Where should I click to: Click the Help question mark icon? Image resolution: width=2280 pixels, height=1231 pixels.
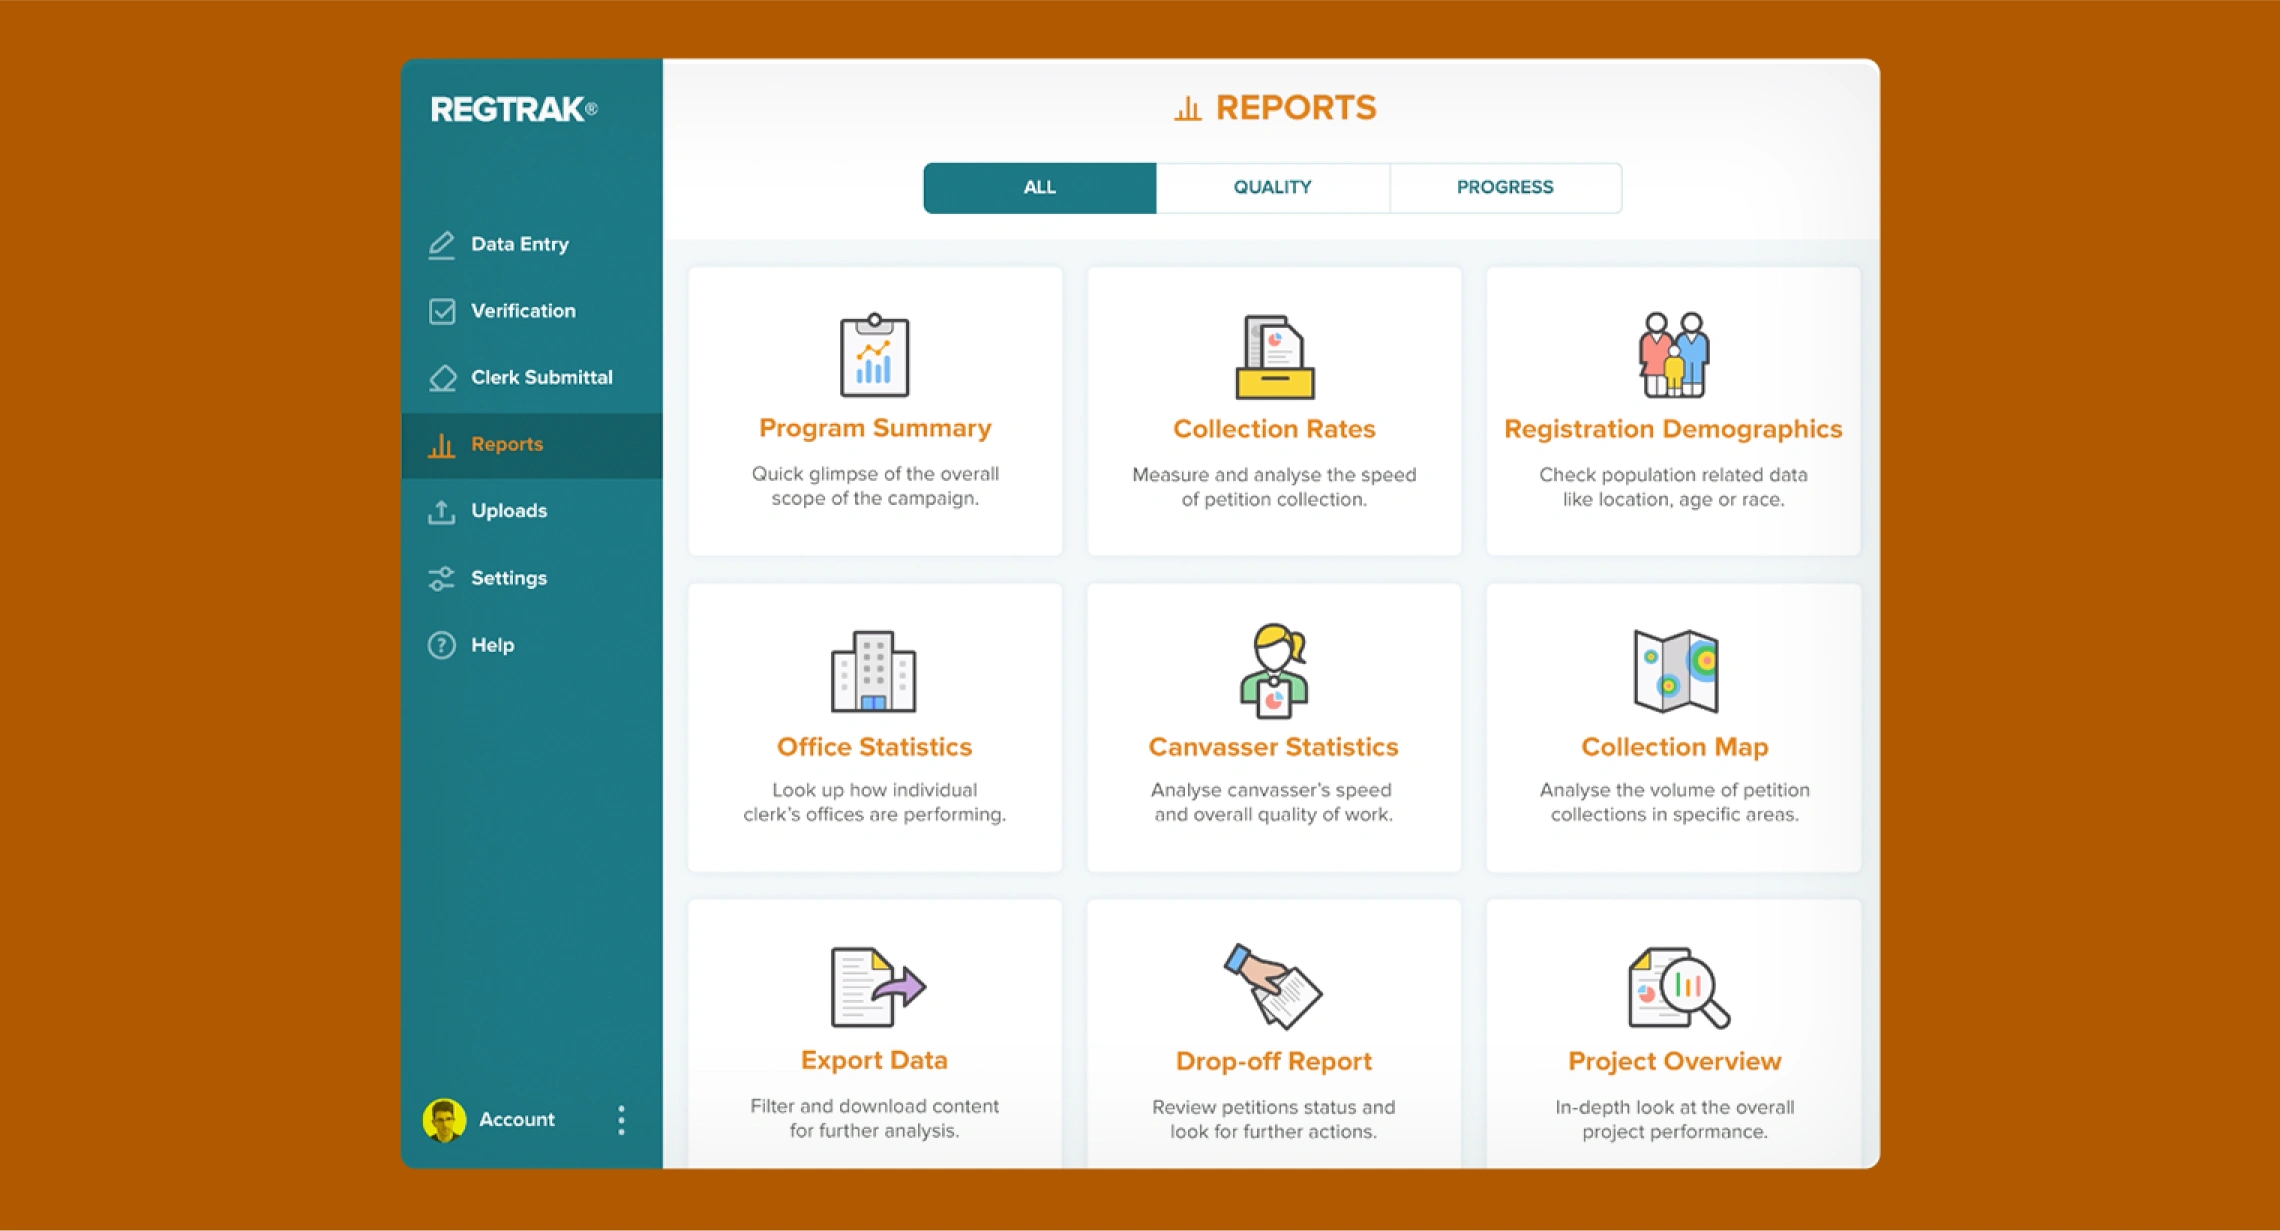(x=442, y=645)
